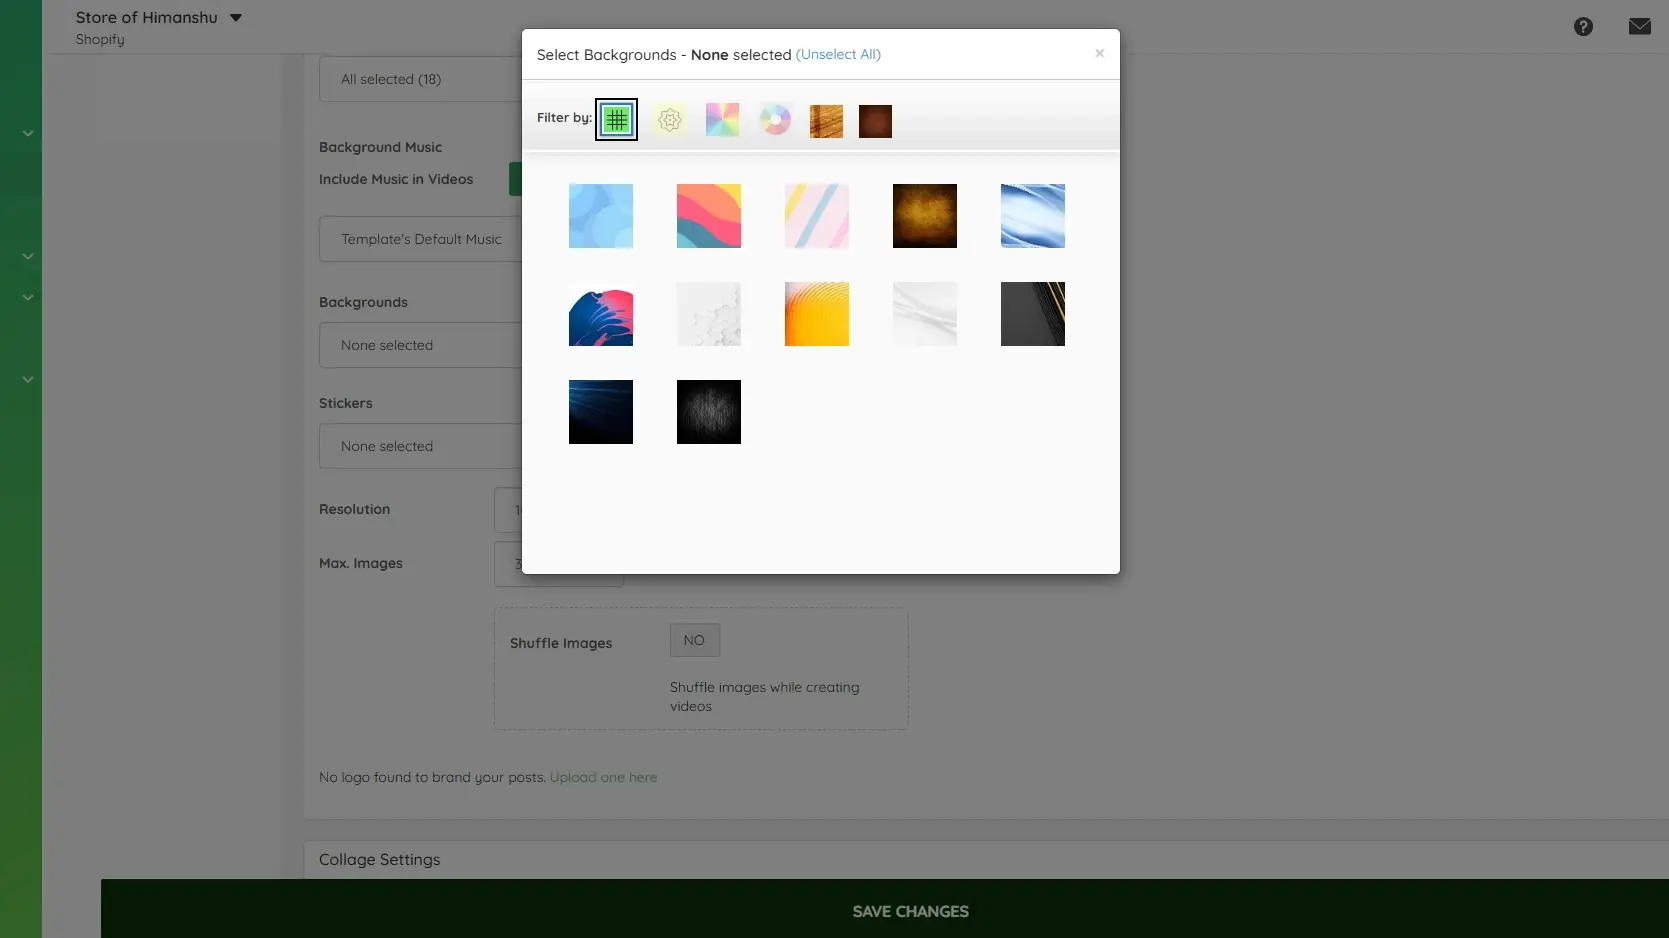Open the Template's Default Music dropdown
1669x938 pixels.
click(421, 239)
